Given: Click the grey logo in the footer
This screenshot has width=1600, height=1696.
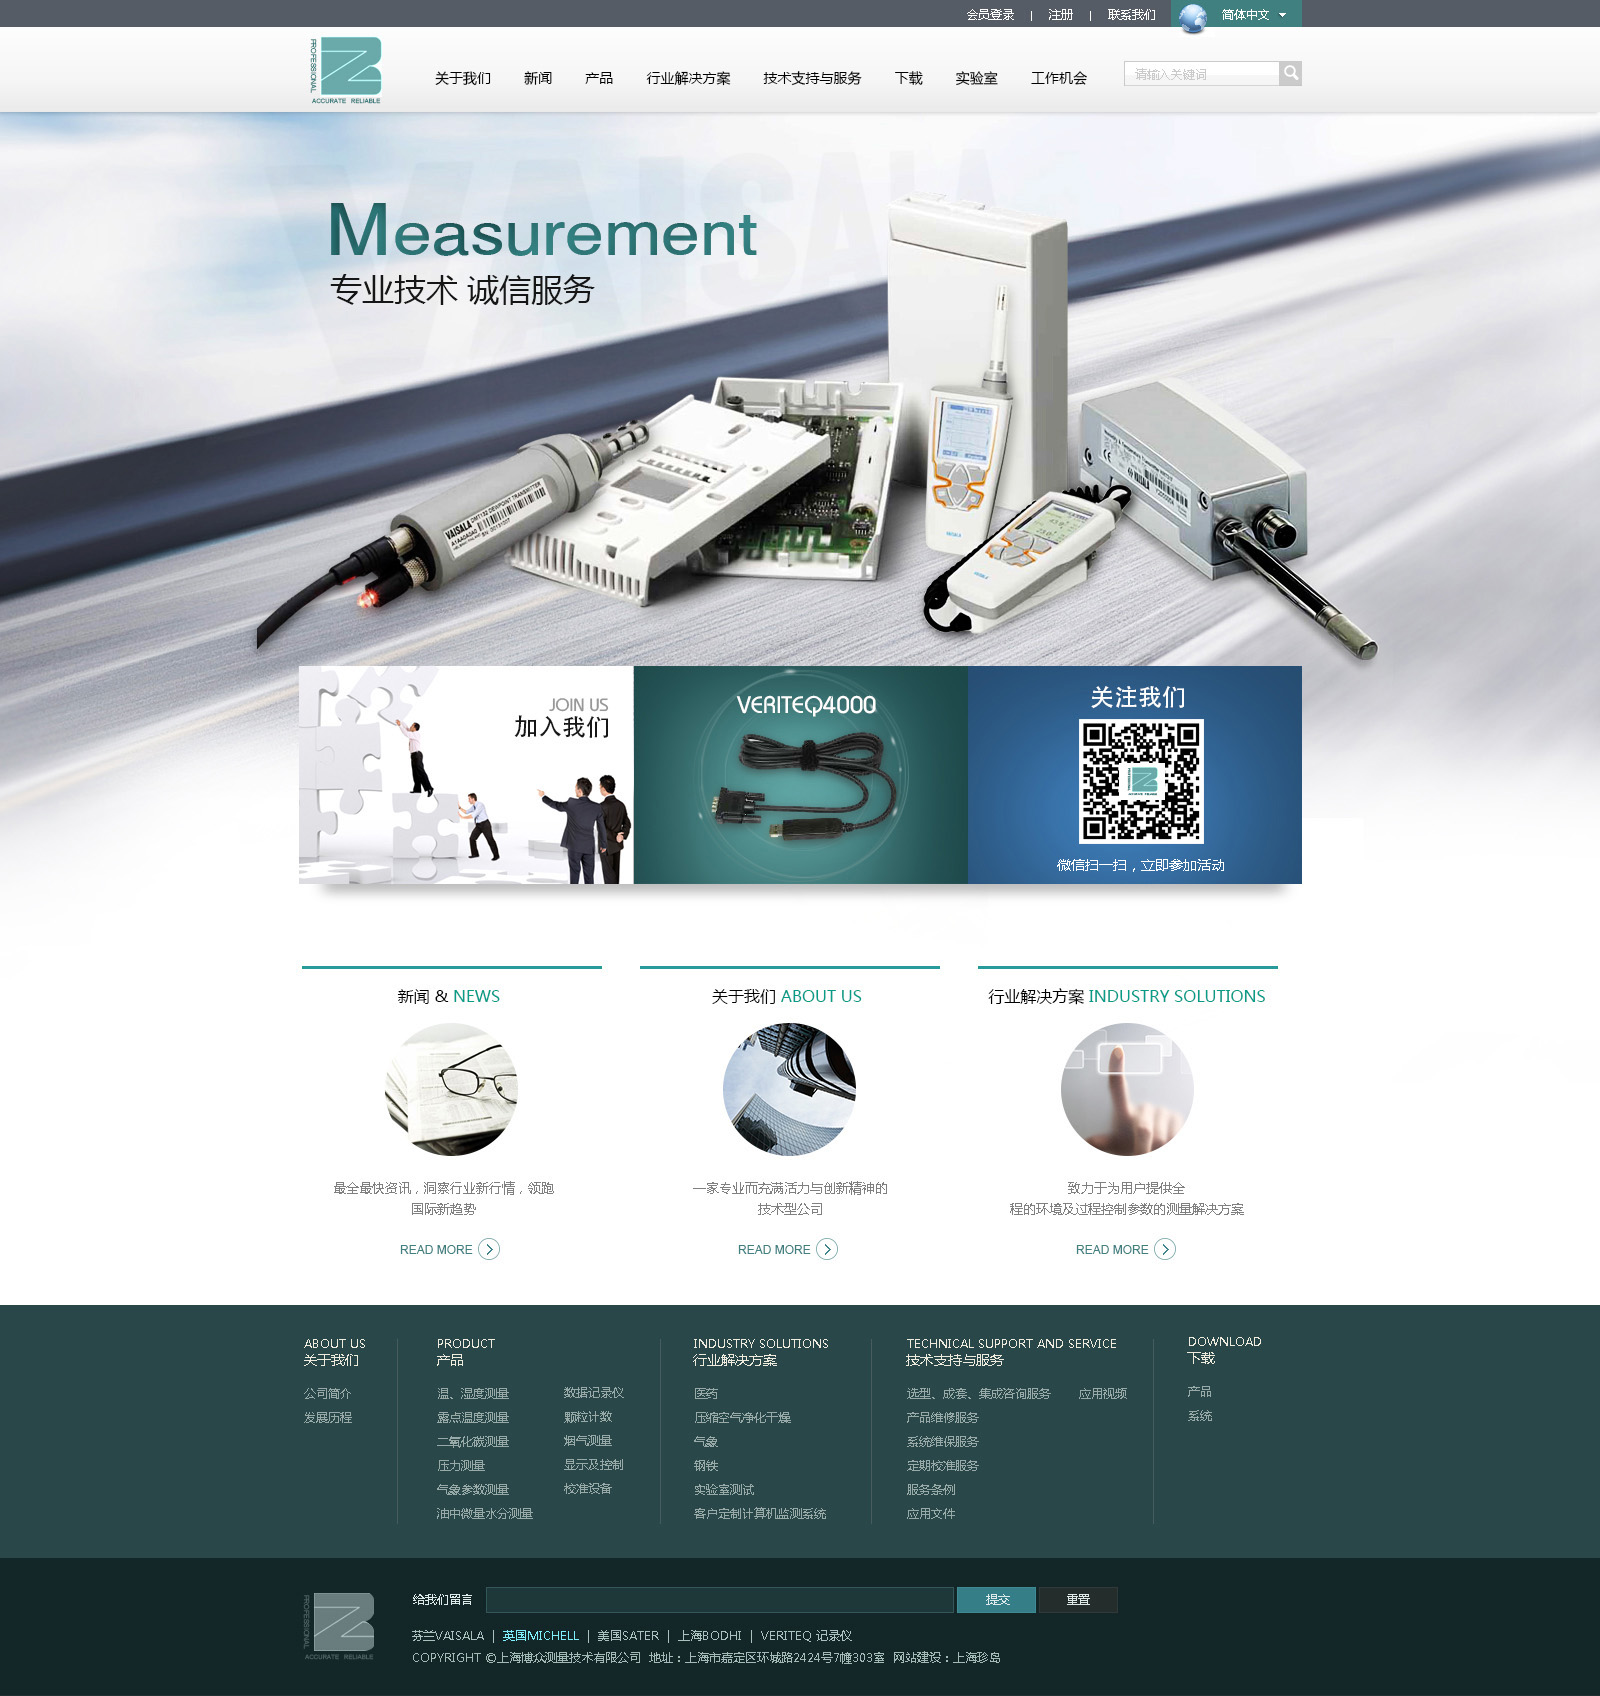Looking at the screenshot, I should point(340,1626).
